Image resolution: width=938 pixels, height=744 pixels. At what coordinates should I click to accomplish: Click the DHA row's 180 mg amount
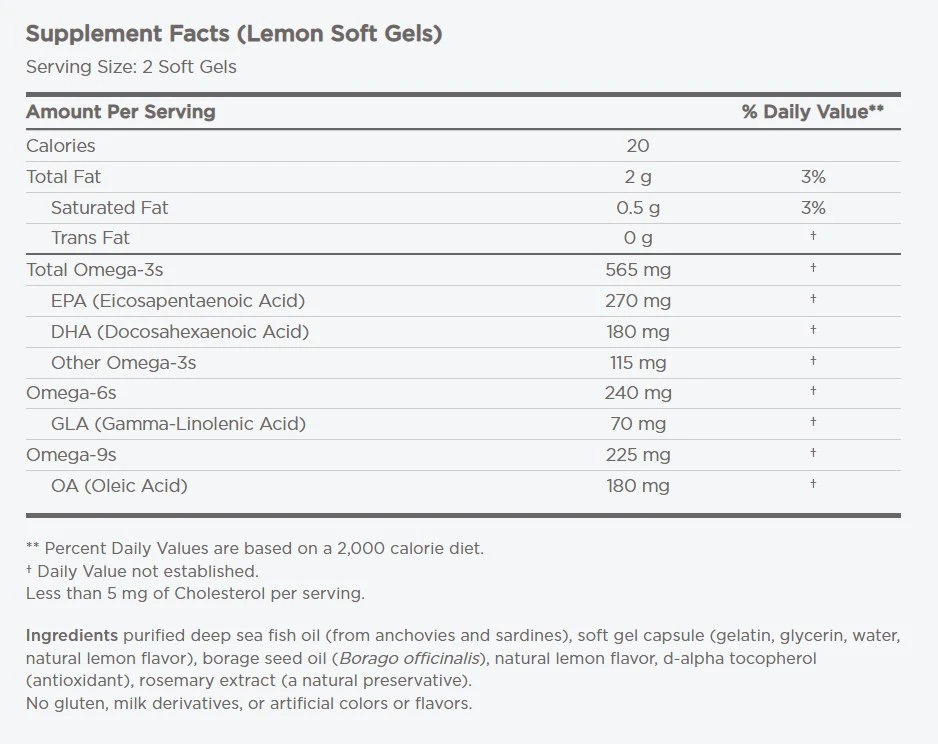pyautogui.click(x=638, y=331)
